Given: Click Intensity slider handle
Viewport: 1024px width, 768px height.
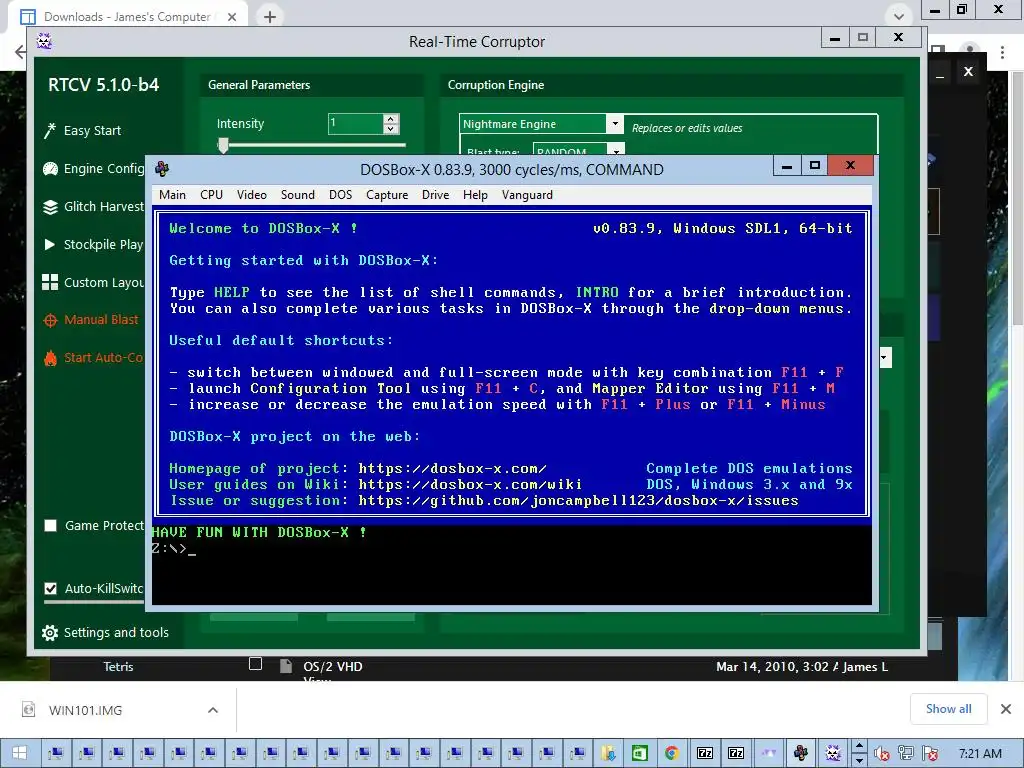Looking at the screenshot, I should click(223, 145).
